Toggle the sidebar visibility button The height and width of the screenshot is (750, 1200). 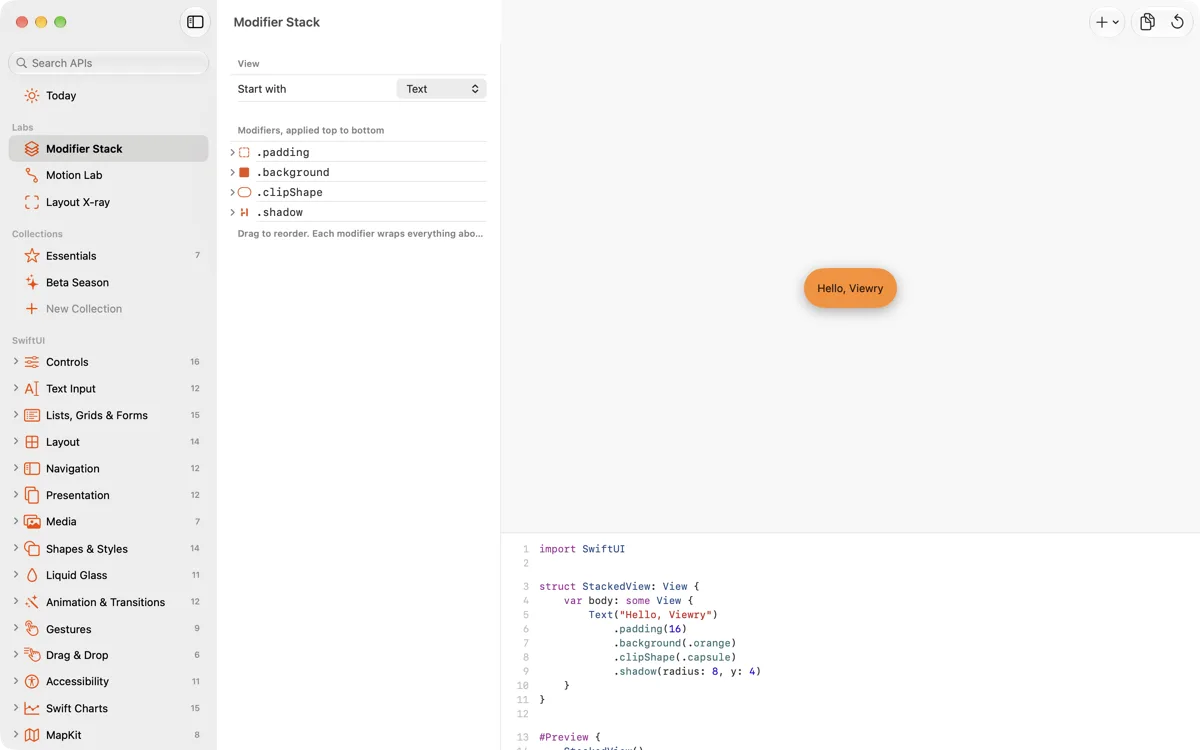[195, 22]
